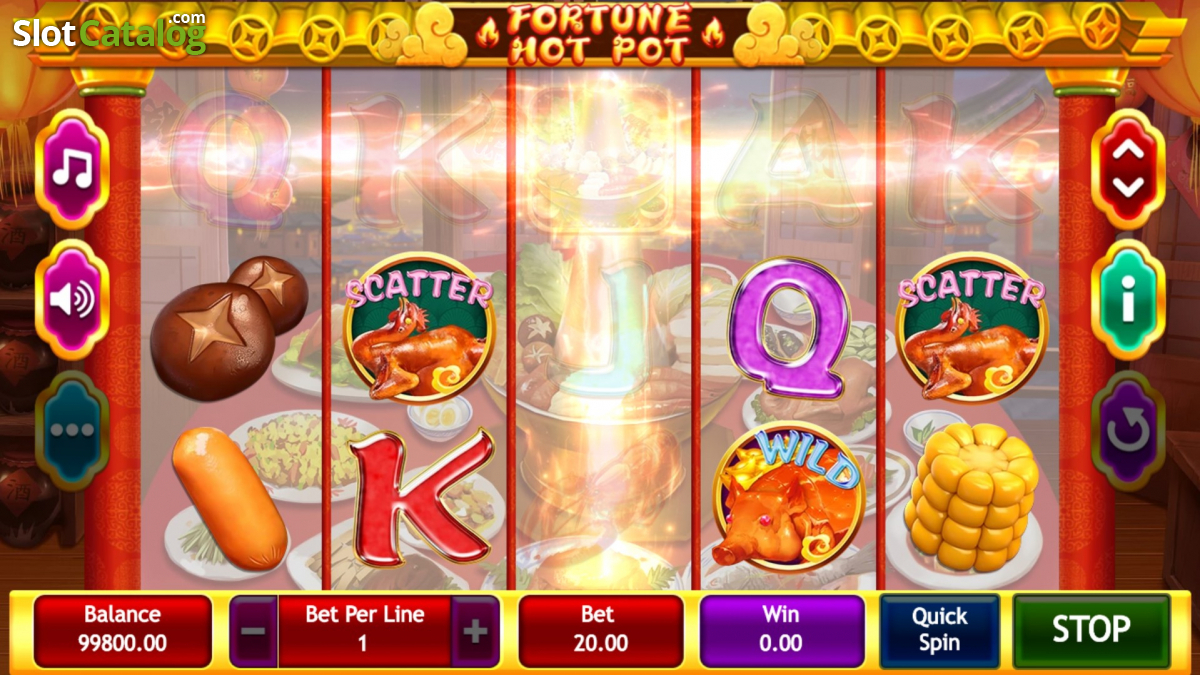Mute the sound effects speaker button
The image size is (1200, 675).
(72, 299)
